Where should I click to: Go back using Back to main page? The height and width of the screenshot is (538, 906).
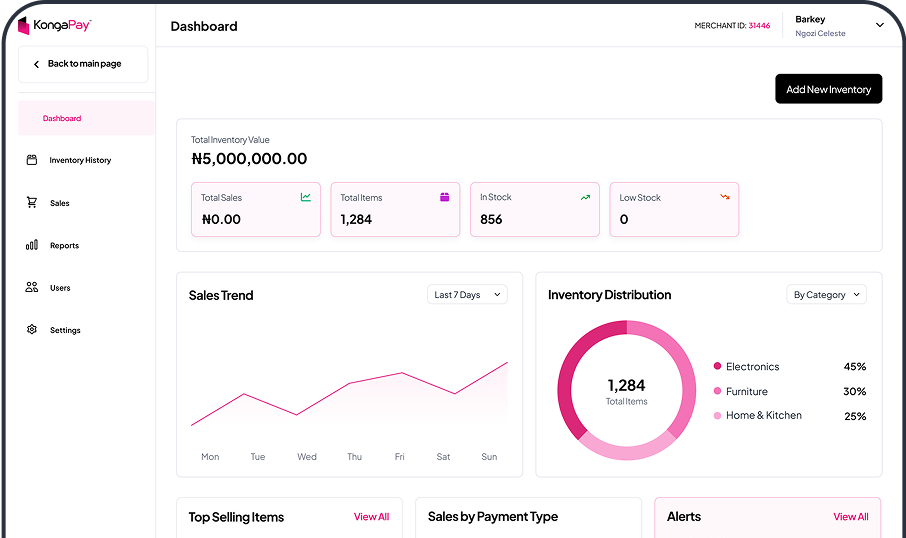[83, 64]
